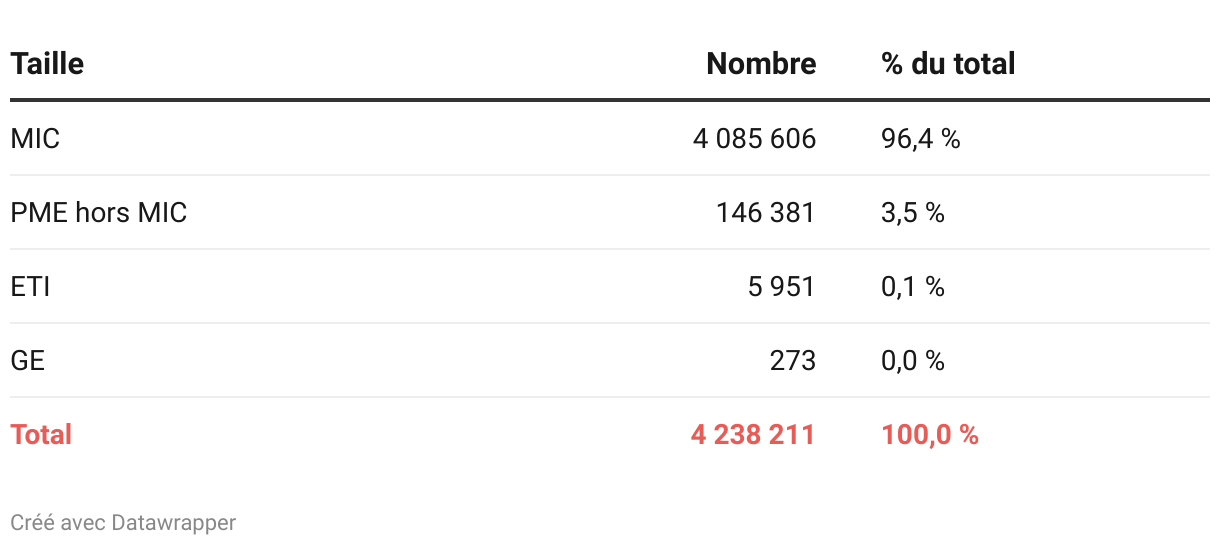Click the % du total column header
This screenshot has height=546, width=1220.
pos(948,64)
